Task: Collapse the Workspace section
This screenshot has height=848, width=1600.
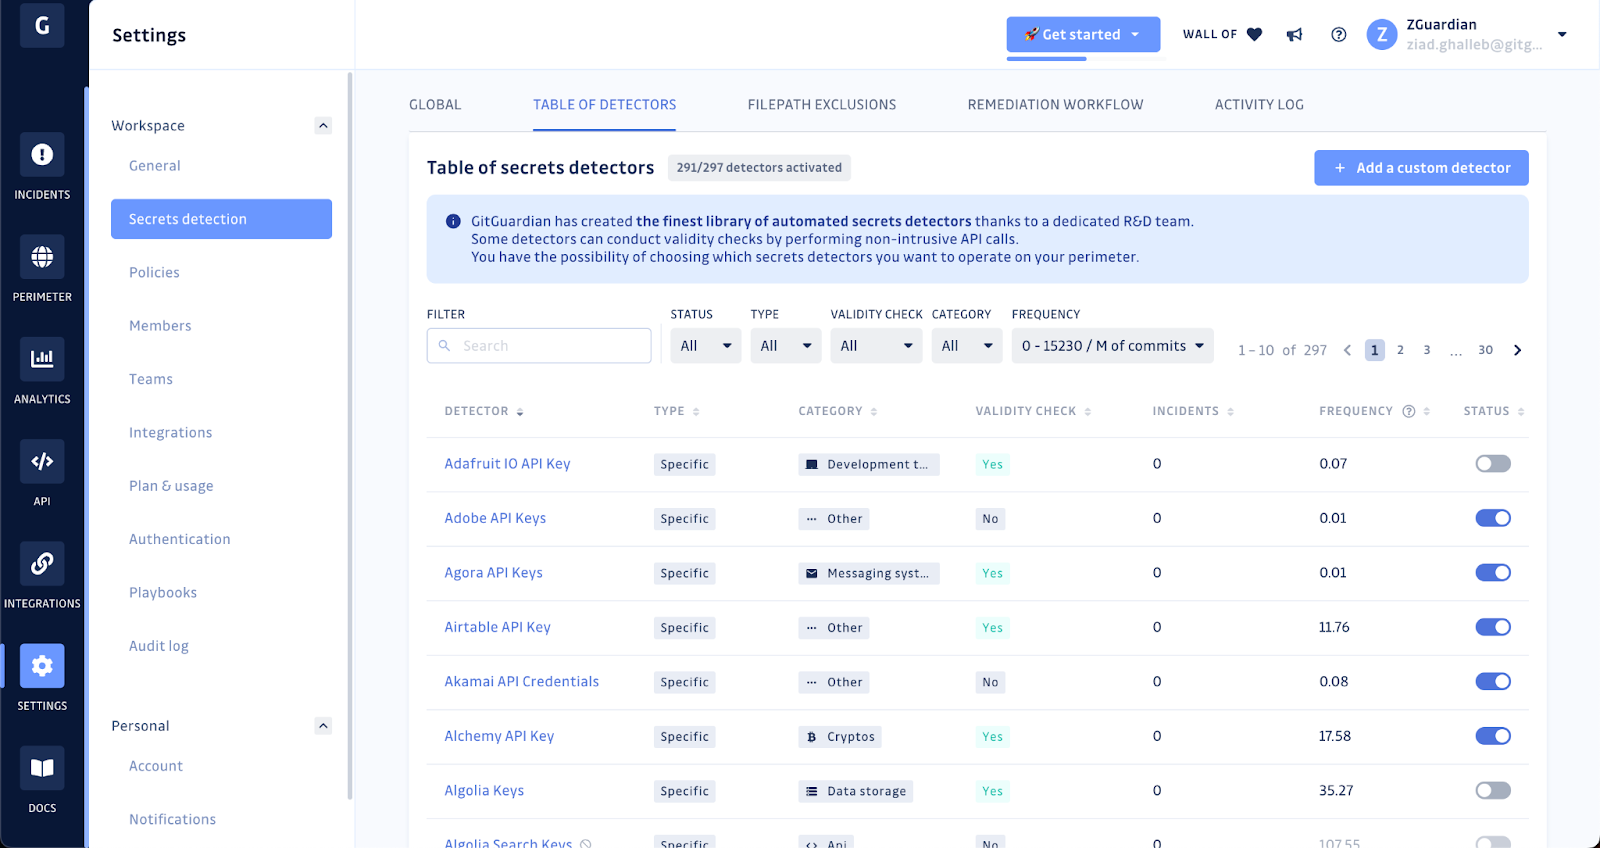Action: point(323,126)
